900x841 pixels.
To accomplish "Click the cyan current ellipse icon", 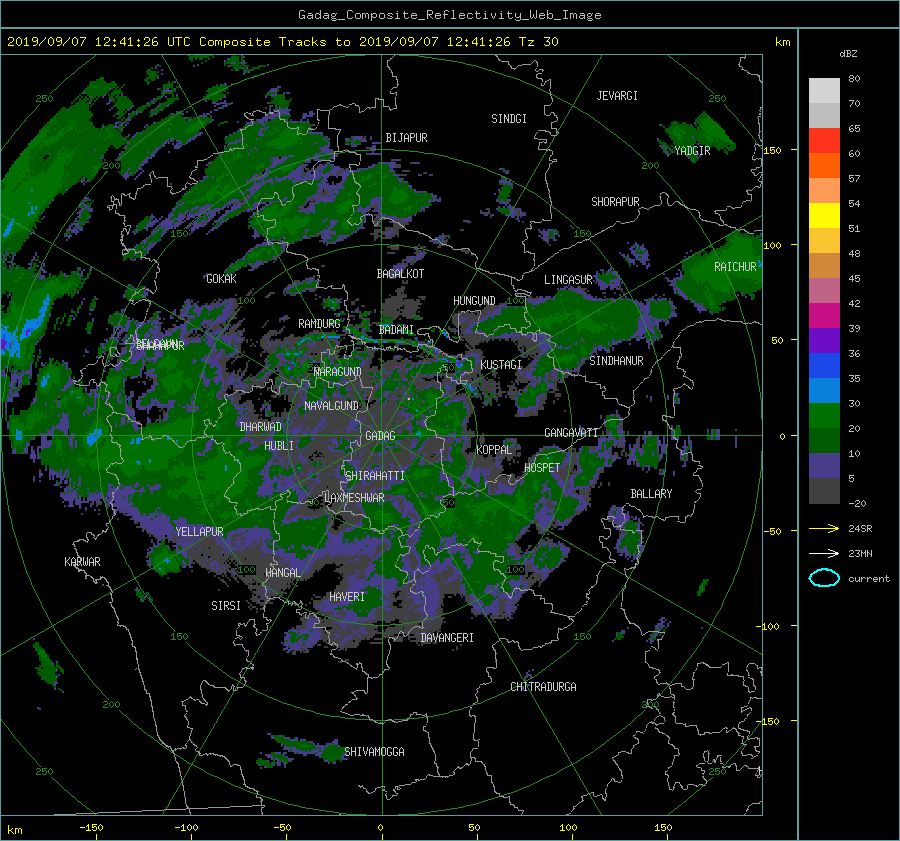I will 824,578.
